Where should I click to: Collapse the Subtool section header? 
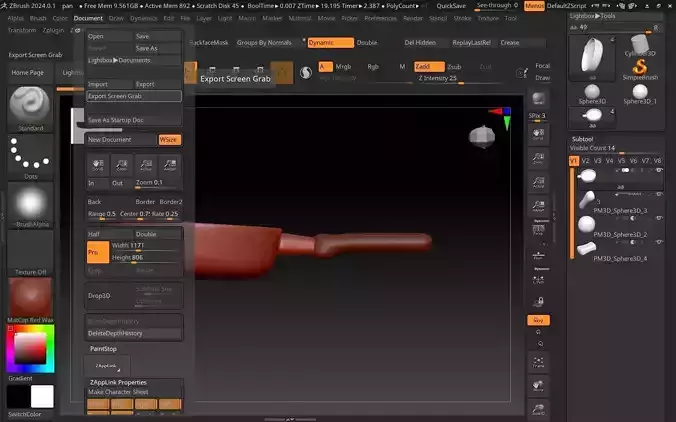click(x=582, y=139)
